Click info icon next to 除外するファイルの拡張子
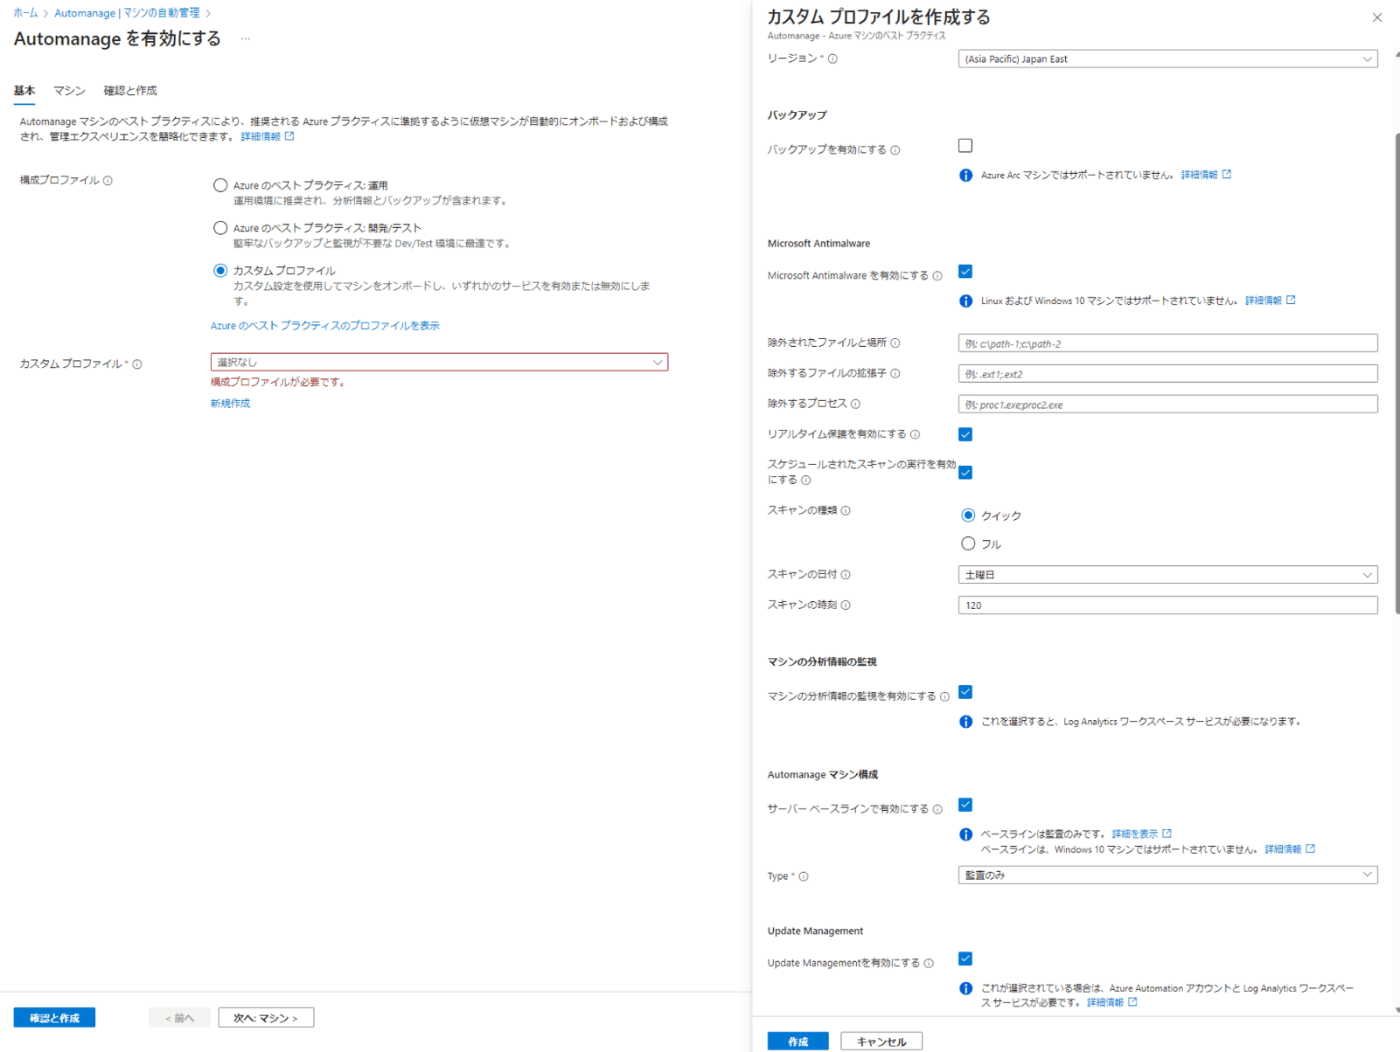The width and height of the screenshot is (1400, 1052). [x=895, y=374]
